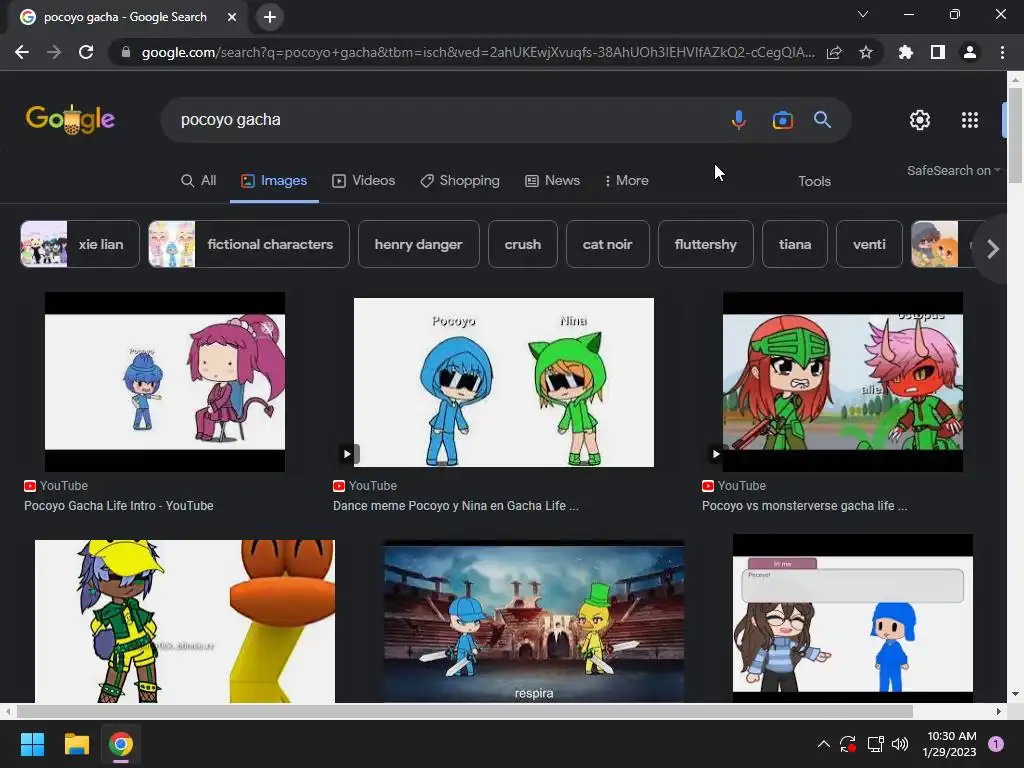Expand the SafeSearch on dropdown
Image resolution: width=1024 pixels, height=768 pixels.
click(953, 170)
